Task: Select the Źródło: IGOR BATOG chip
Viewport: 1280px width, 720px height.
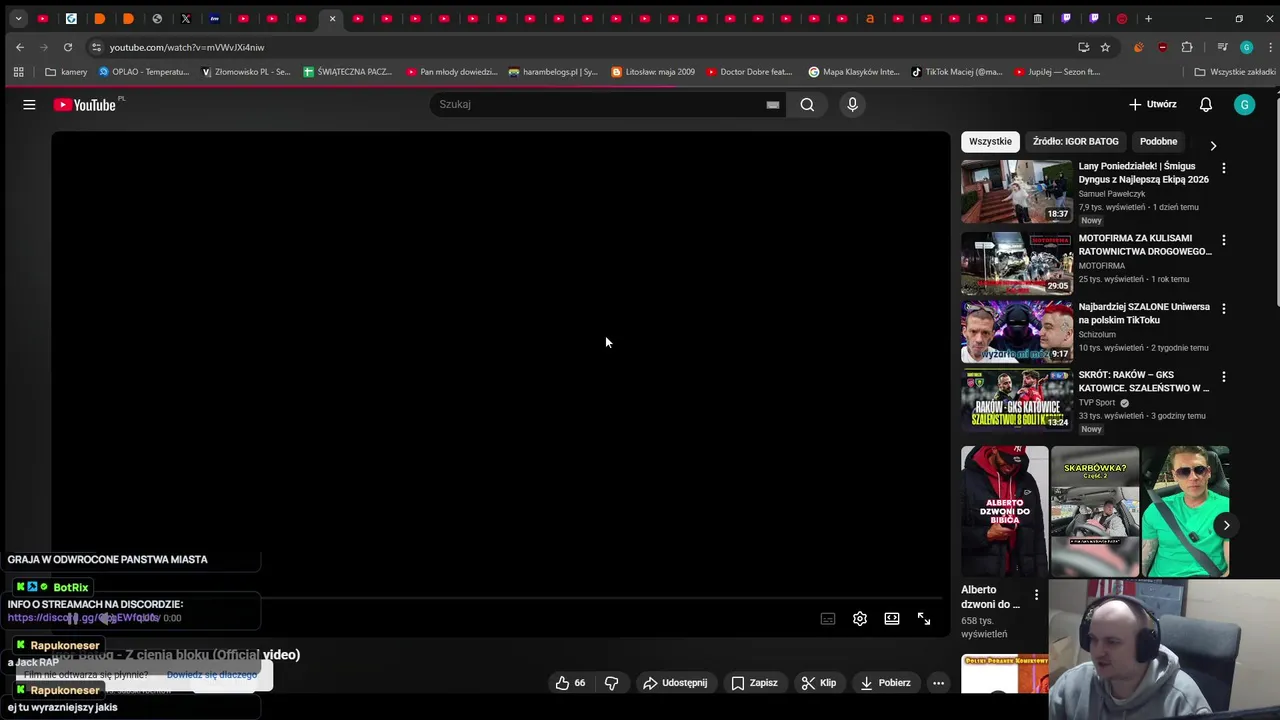Action: [1075, 141]
